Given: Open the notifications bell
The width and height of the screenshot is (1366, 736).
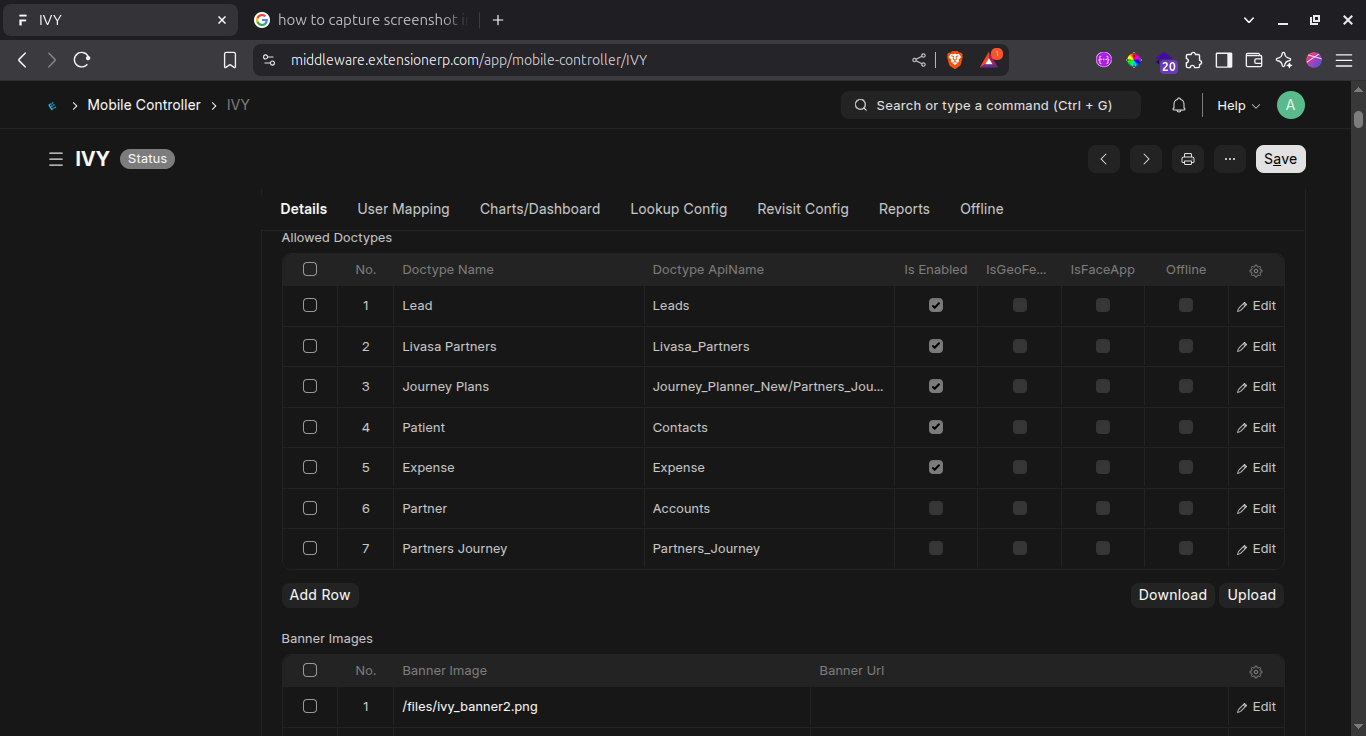Looking at the screenshot, I should coord(1179,105).
